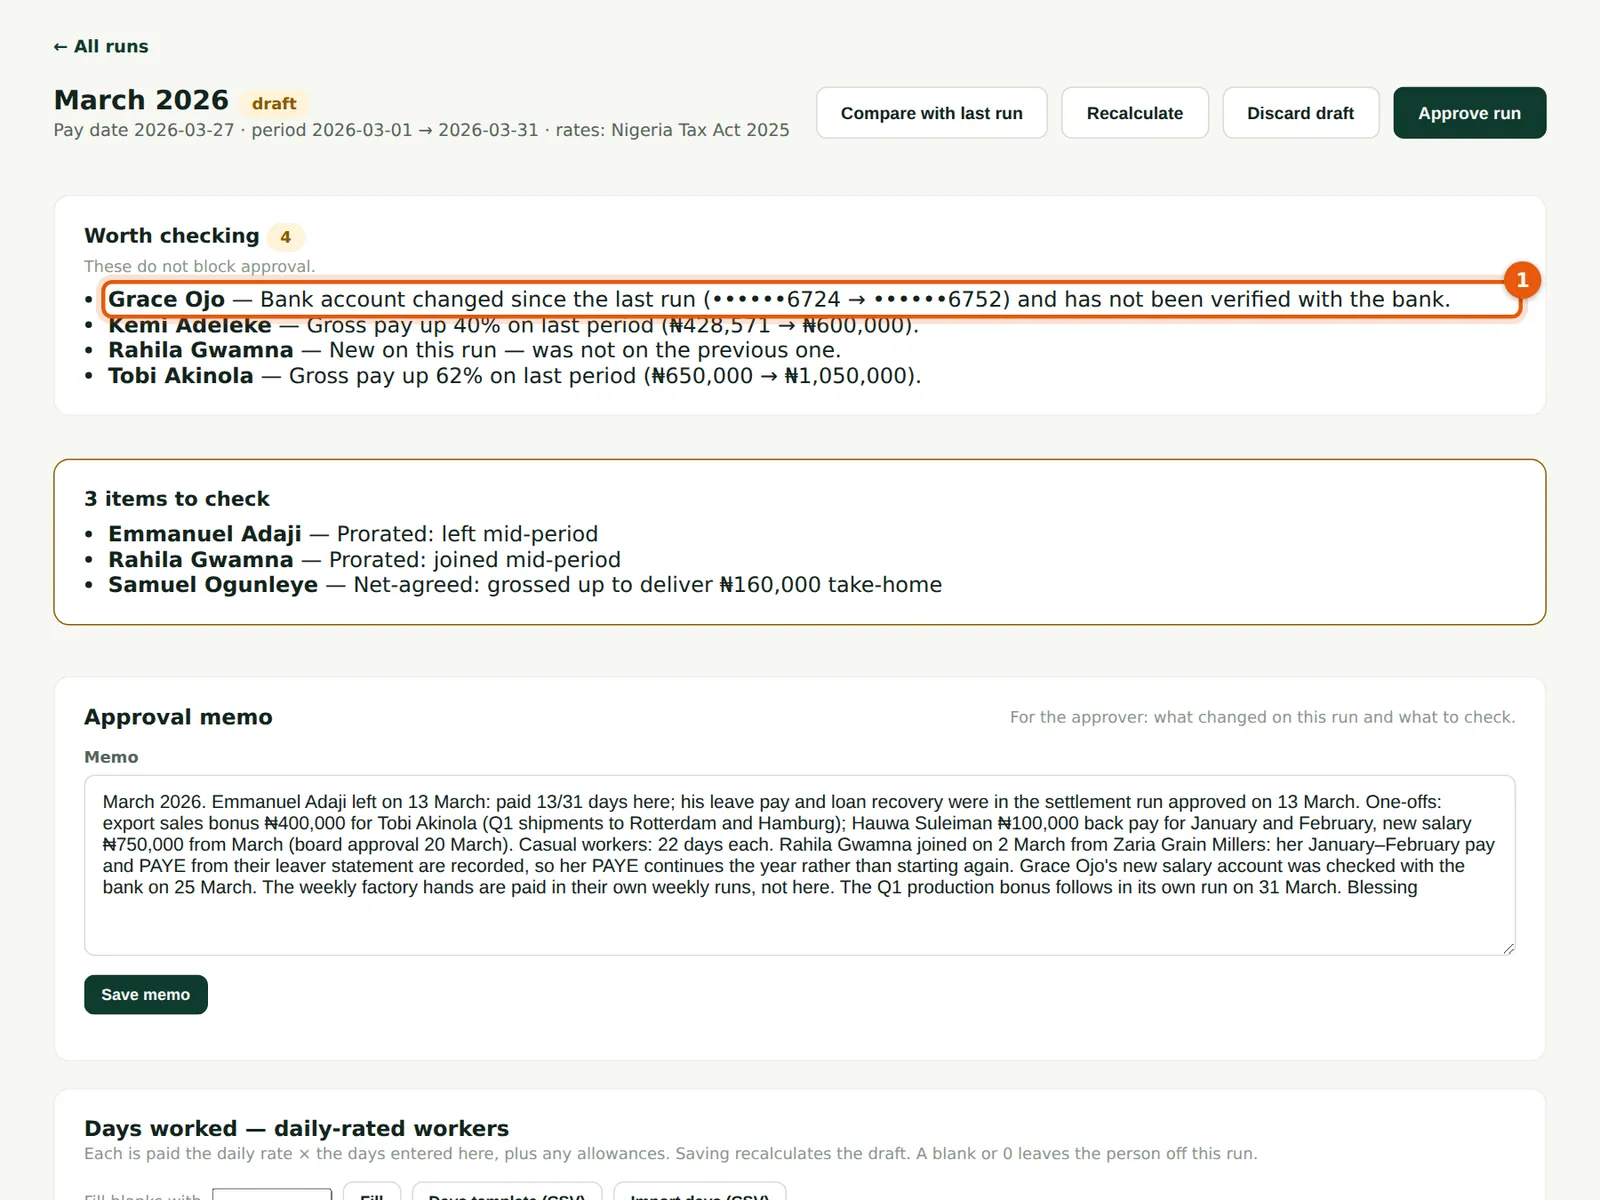Save the approval memo
The image size is (1600, 1200).
point(146,994)
